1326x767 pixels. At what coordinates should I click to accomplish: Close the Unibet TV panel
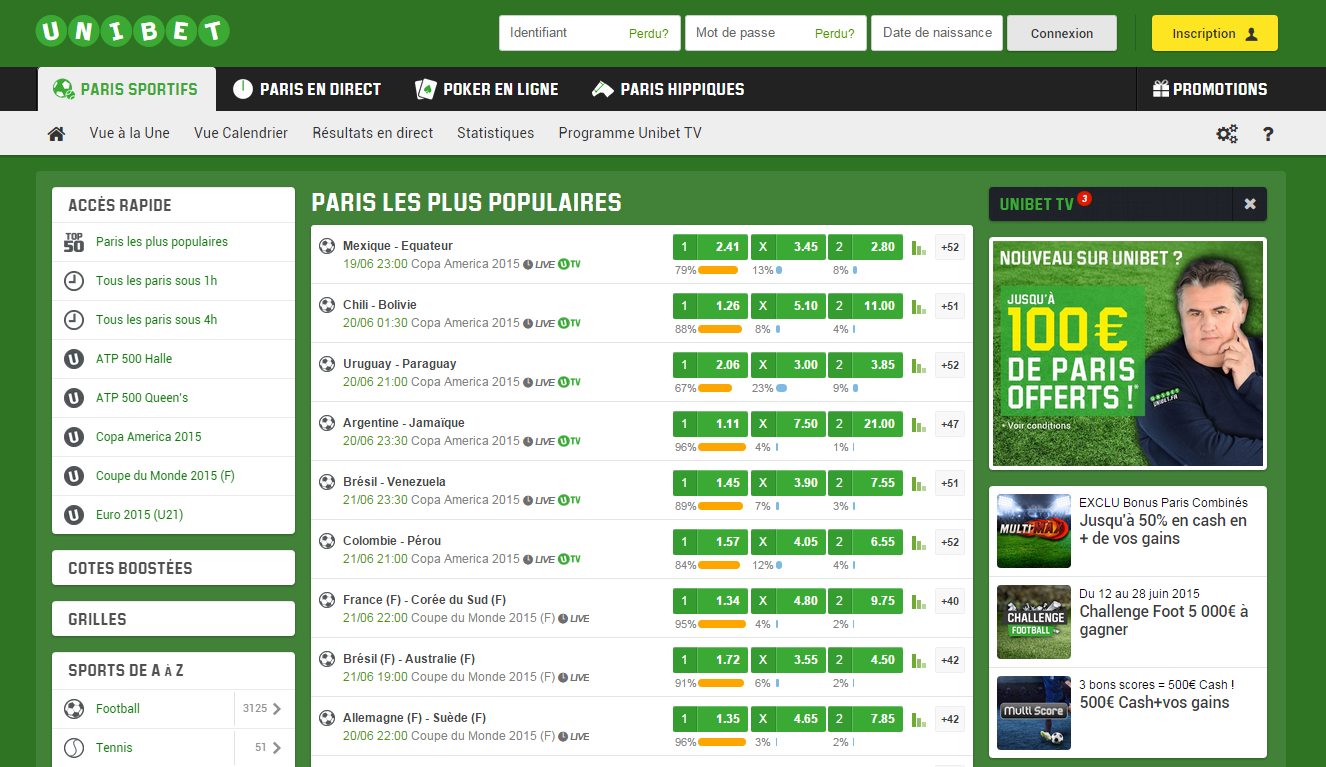[1250, 204]
